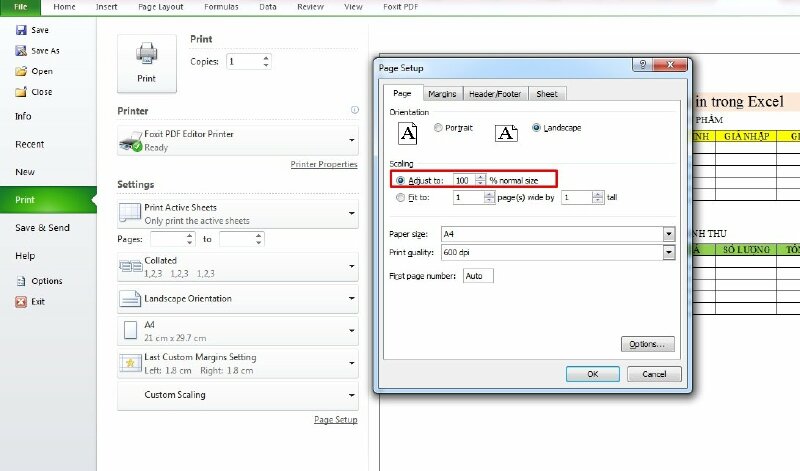
Task: Click the pages tall spinner arrows
Action: (x=597, y=197)
